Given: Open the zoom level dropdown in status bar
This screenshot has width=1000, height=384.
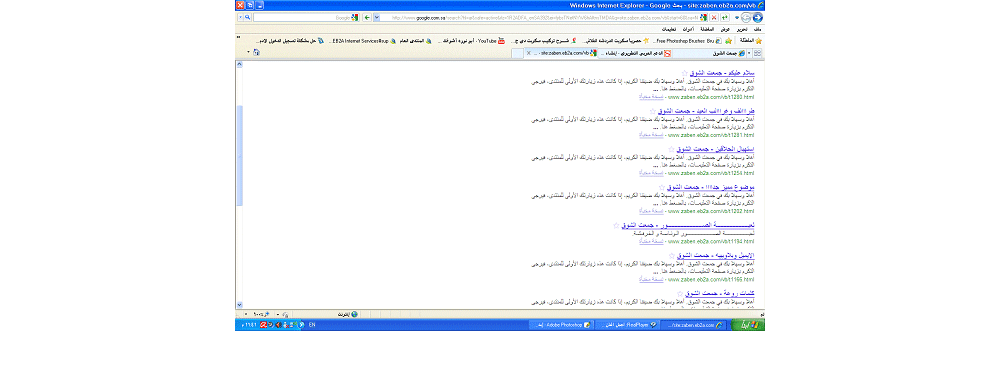Looking at the screenshot, I should point(246,314).
